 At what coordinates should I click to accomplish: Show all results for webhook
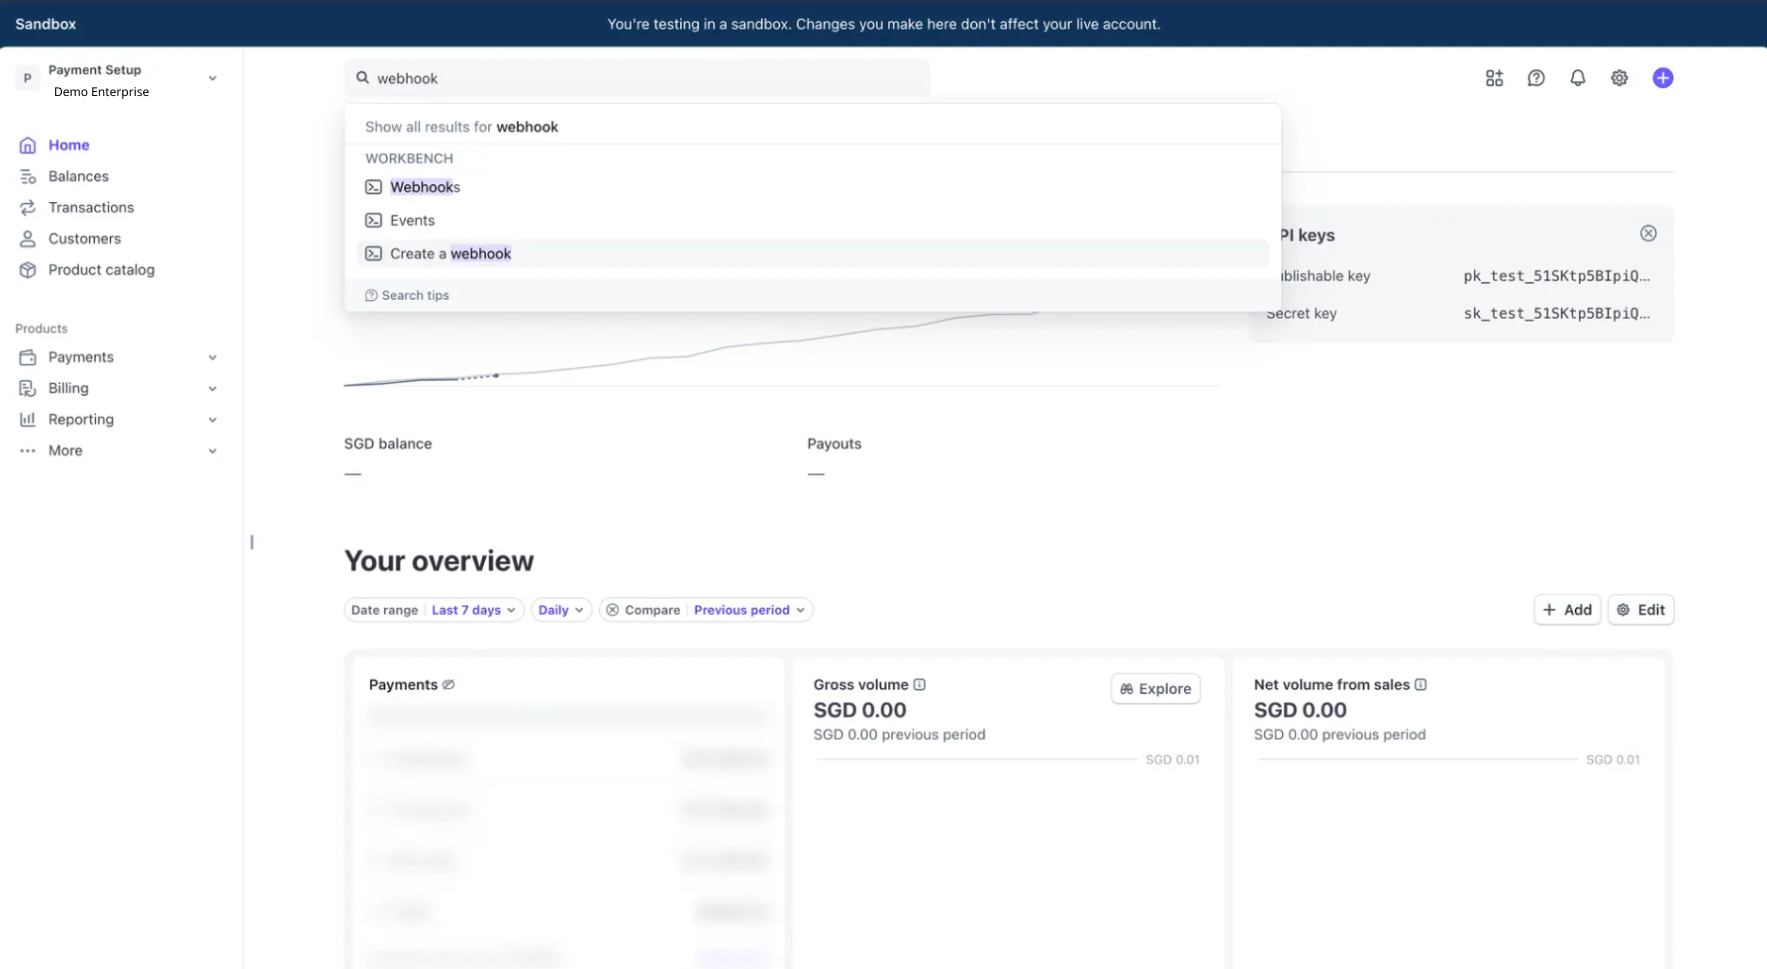click(461, 126)
